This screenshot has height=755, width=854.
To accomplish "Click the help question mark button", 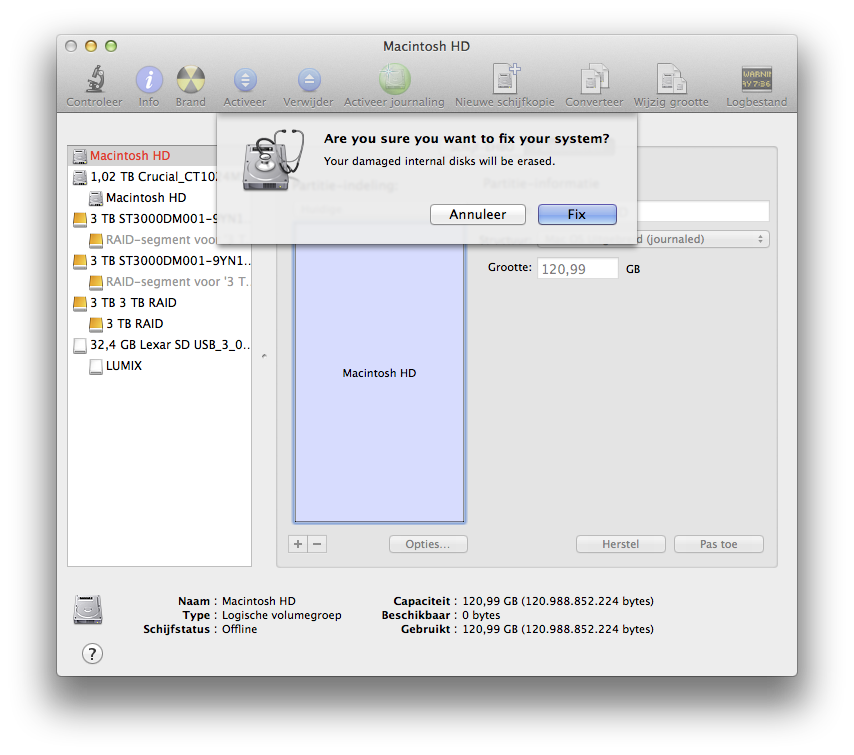I will coord(92,654).
